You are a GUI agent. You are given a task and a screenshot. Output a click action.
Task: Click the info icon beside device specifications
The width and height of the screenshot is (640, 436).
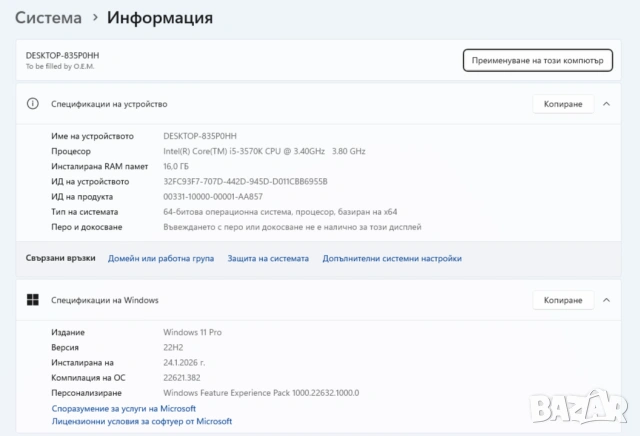33,104
